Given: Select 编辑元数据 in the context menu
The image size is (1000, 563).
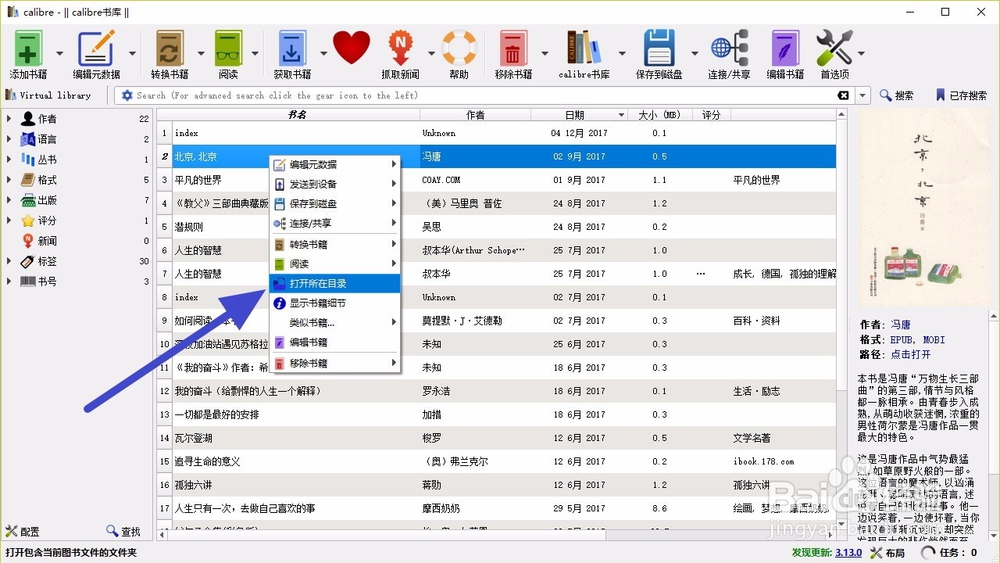Looking at the screenshot, I should (x=335, y=165).
